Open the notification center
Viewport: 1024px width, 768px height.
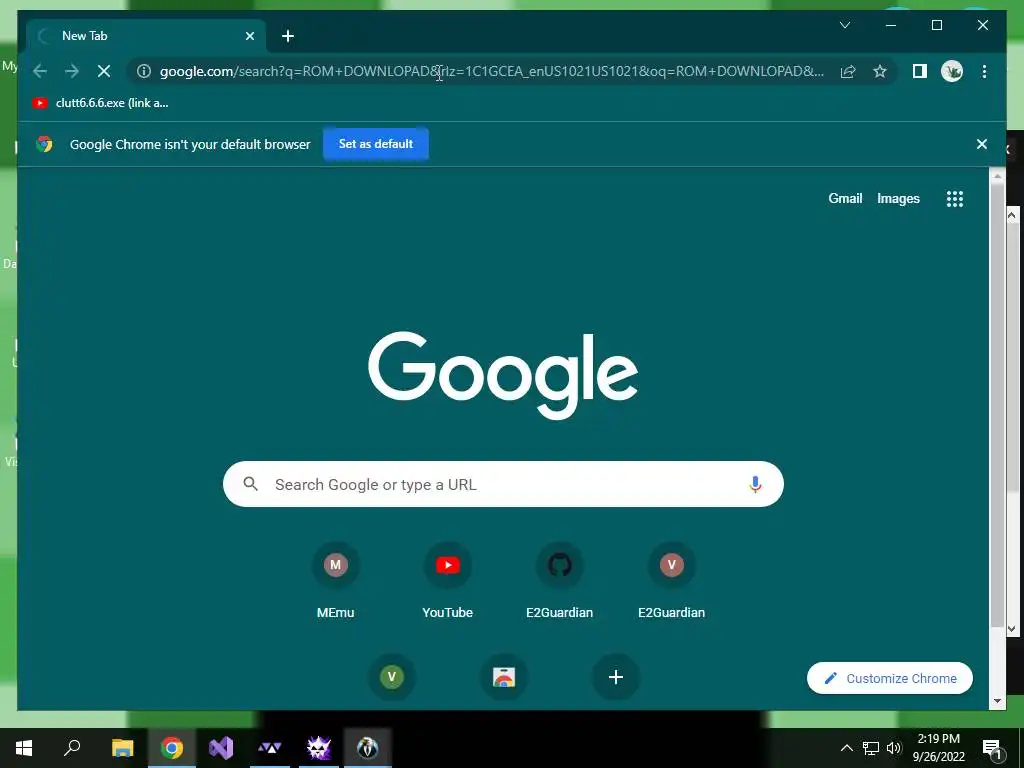click(x=992, y=748)
